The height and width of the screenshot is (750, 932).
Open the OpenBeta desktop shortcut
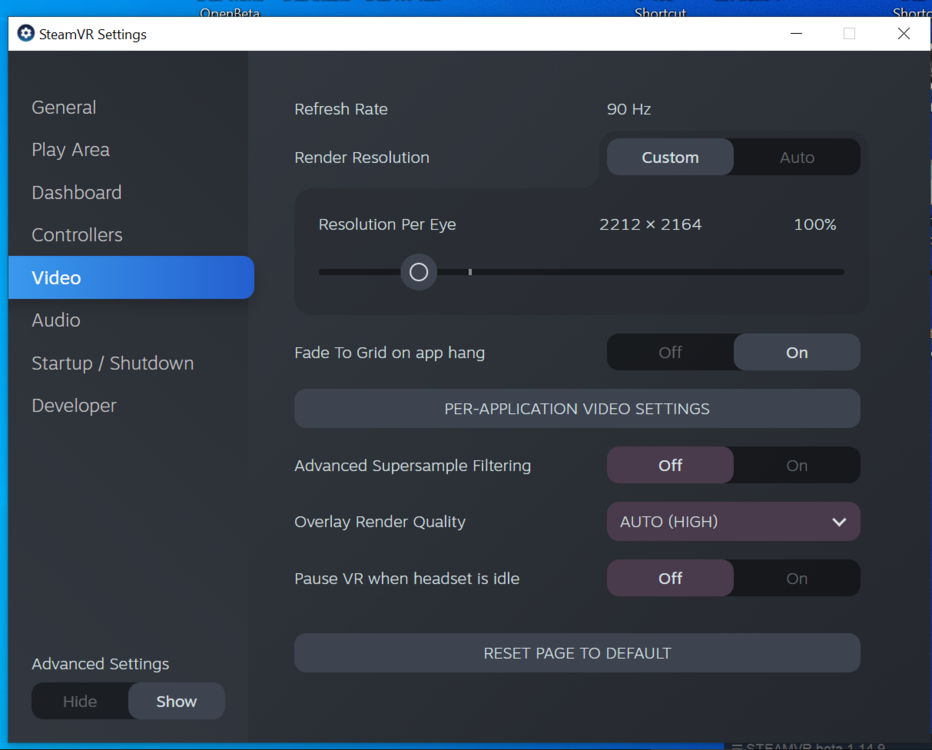pos(230,8)
